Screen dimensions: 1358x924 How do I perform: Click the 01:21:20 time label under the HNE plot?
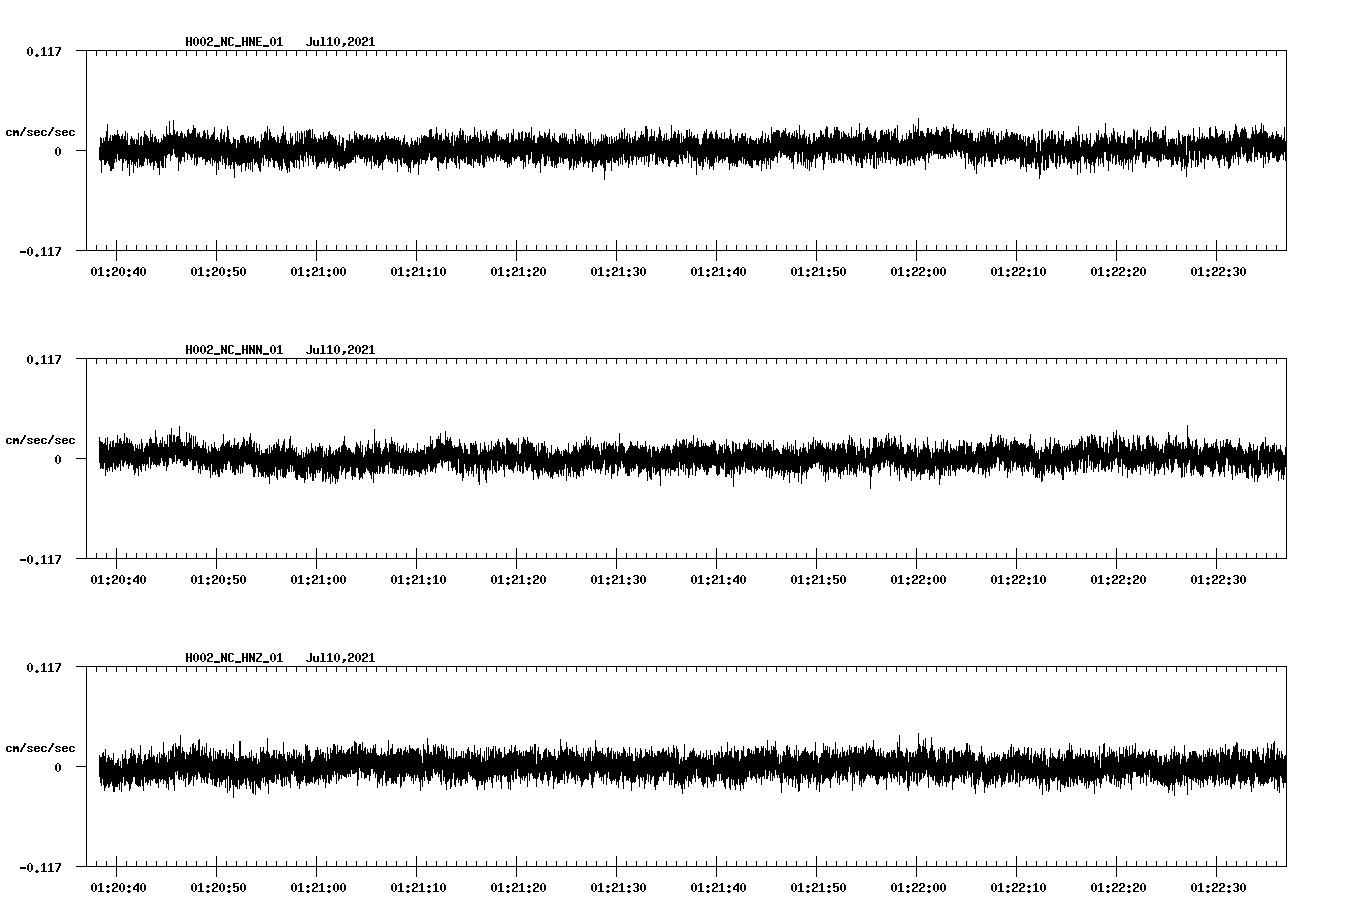[x=518, y=272]
